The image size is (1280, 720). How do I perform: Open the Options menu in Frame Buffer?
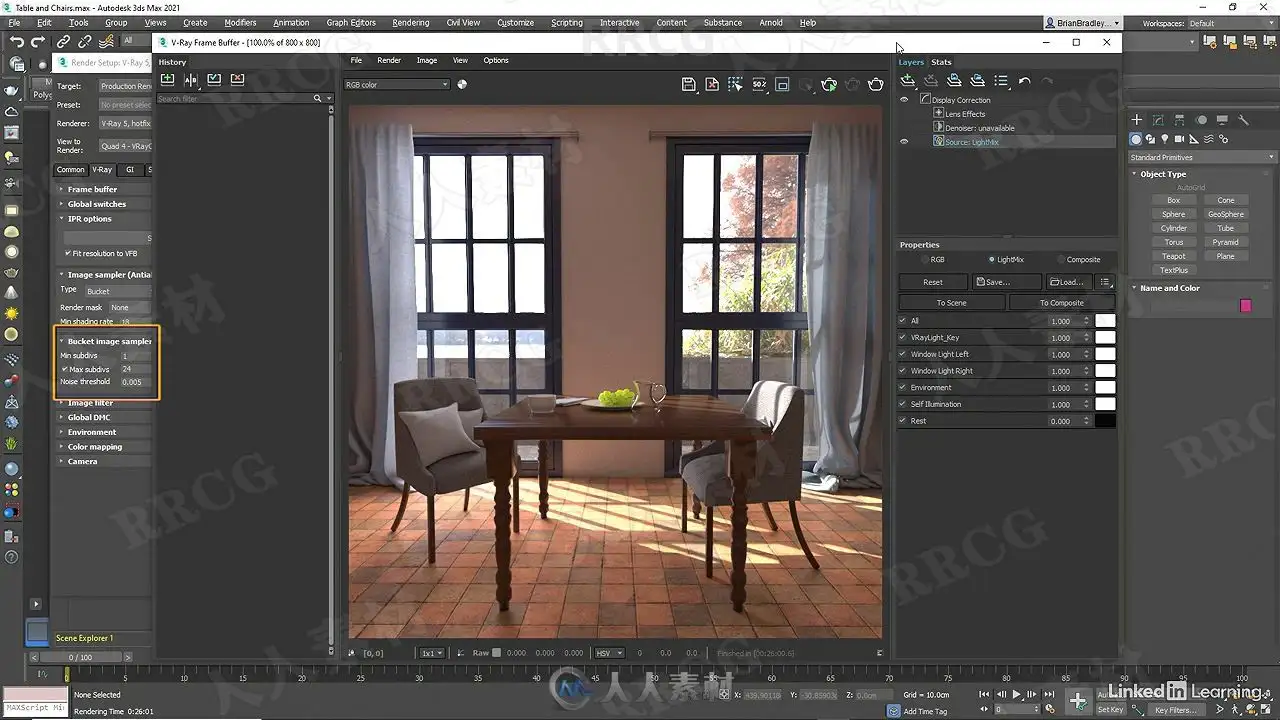pos(496,60)
